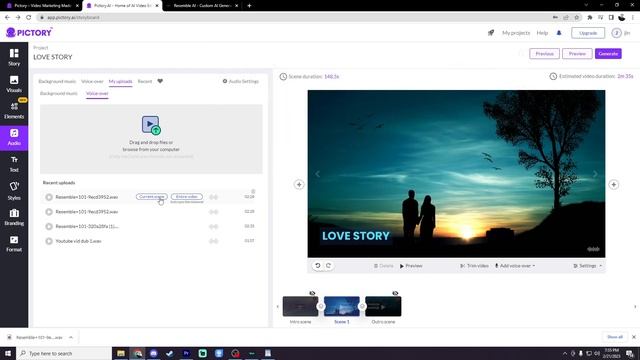Viewport: 640px width, 360px height.
Task: Open Windows Start menu
Action: click(8, 353)
